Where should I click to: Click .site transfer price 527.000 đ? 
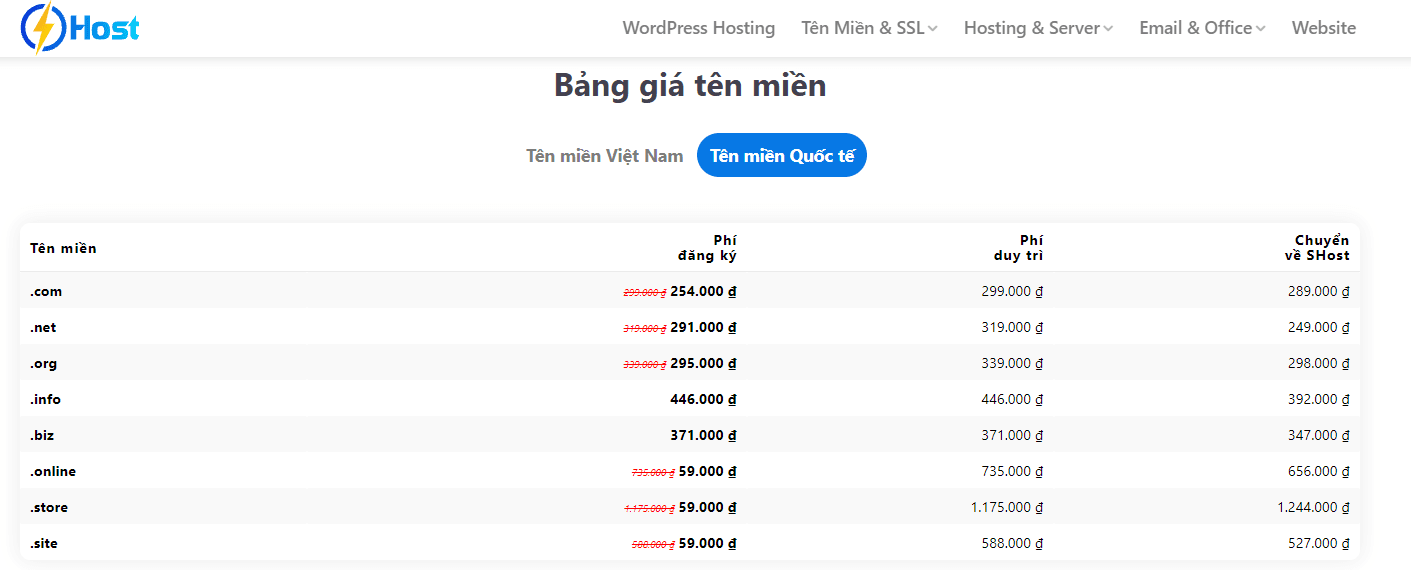[1319, 544]
